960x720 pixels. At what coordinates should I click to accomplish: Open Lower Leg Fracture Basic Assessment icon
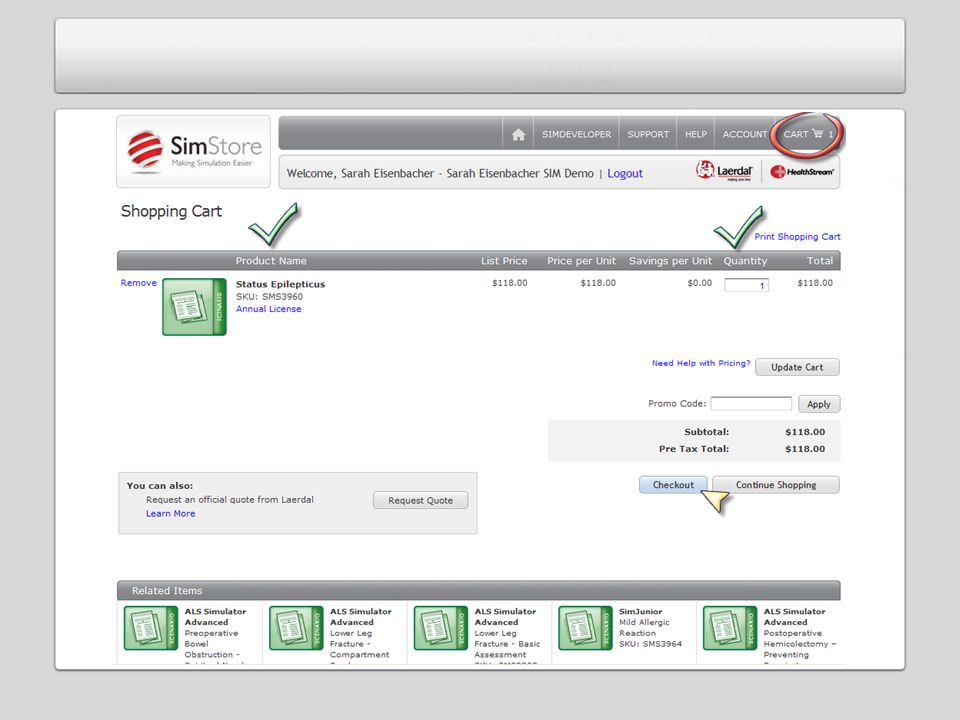[x=441, y=628]
